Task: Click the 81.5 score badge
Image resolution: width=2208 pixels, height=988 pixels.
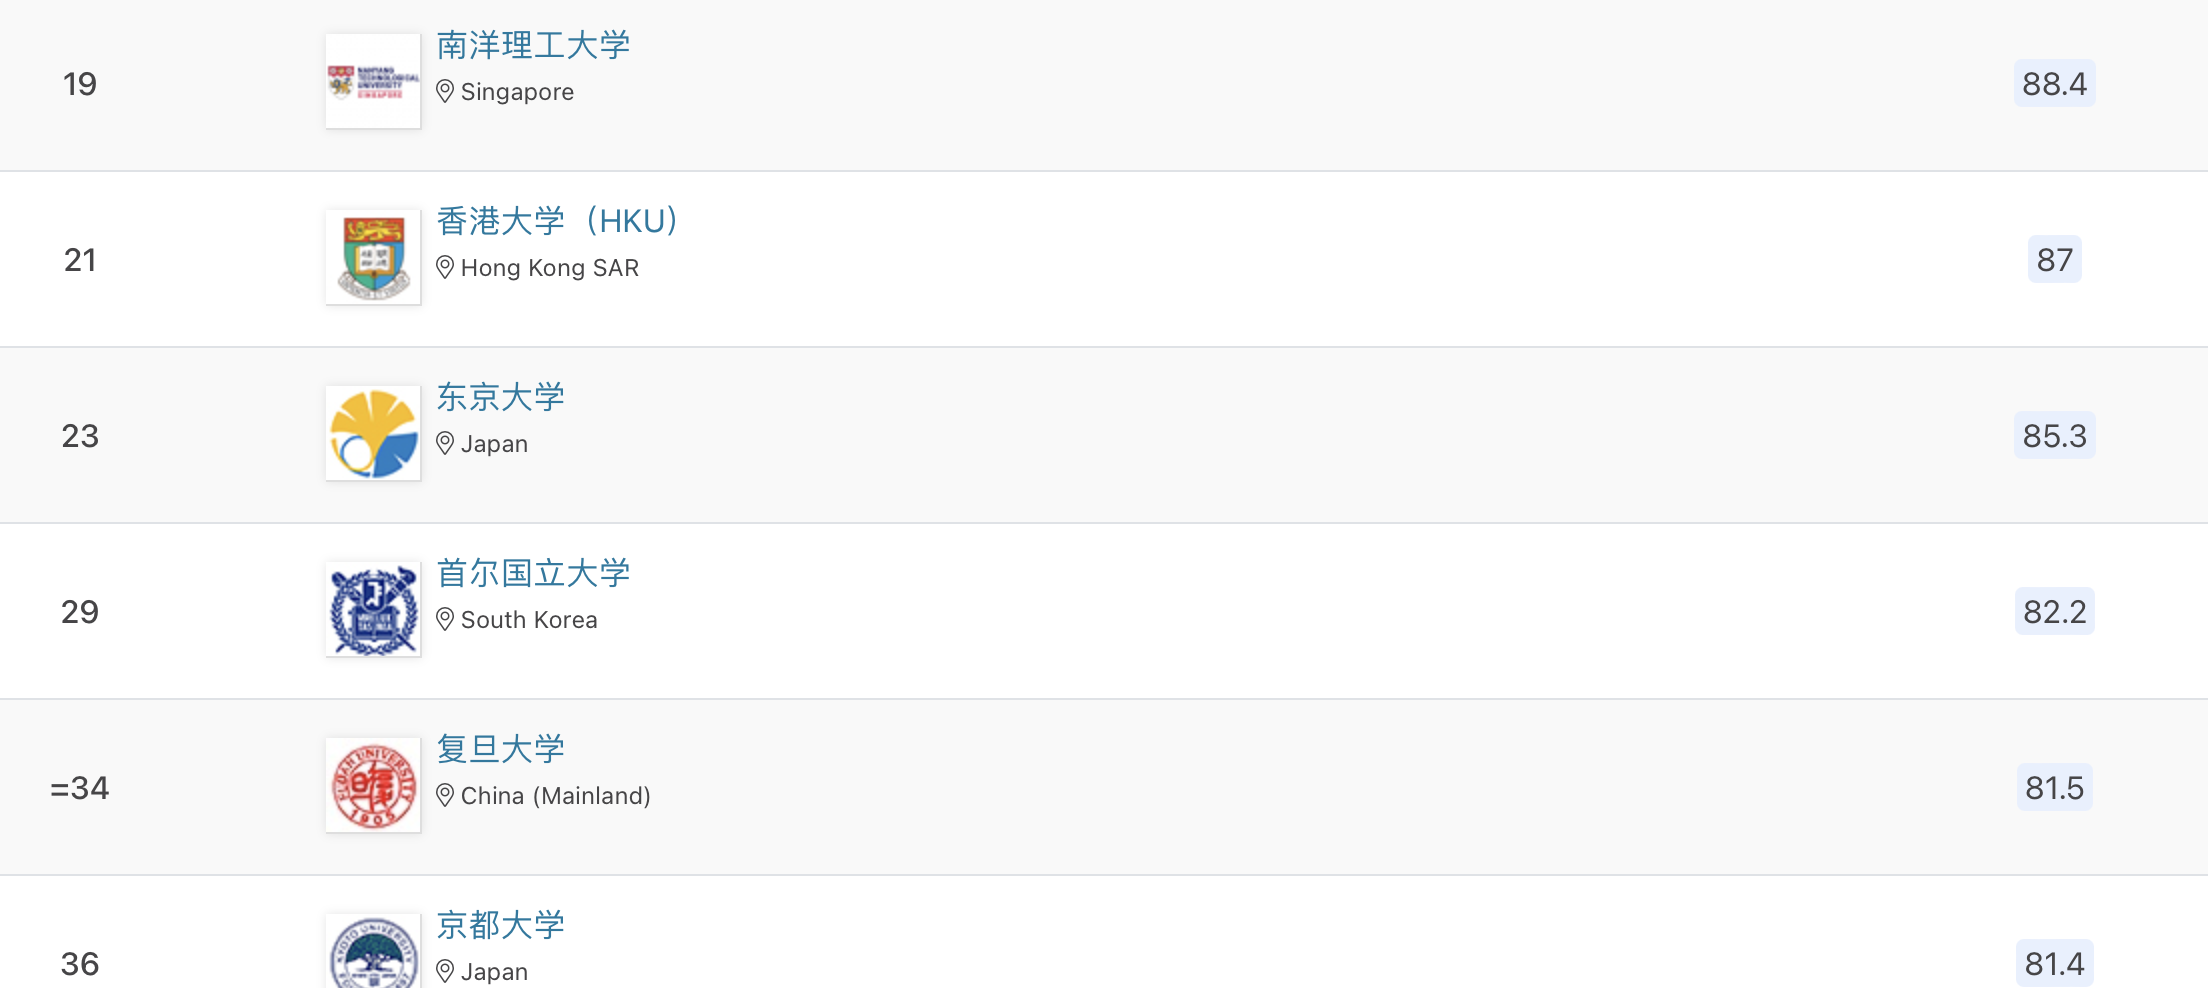Action: (x=2054, y=787)
